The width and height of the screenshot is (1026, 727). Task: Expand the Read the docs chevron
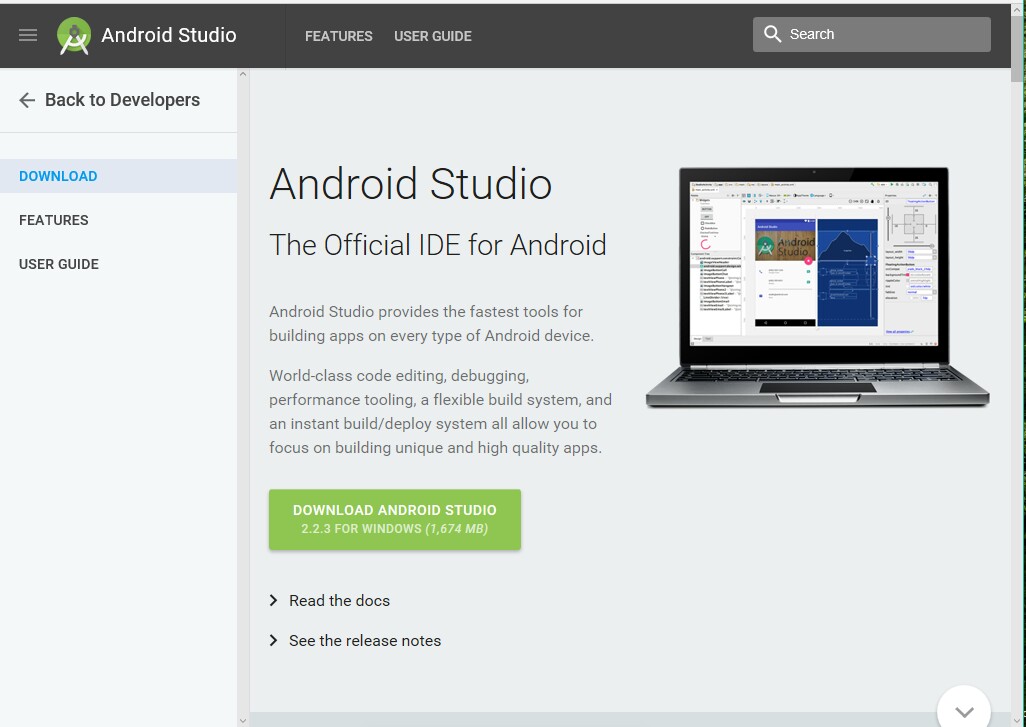click(x=274, y=600)
